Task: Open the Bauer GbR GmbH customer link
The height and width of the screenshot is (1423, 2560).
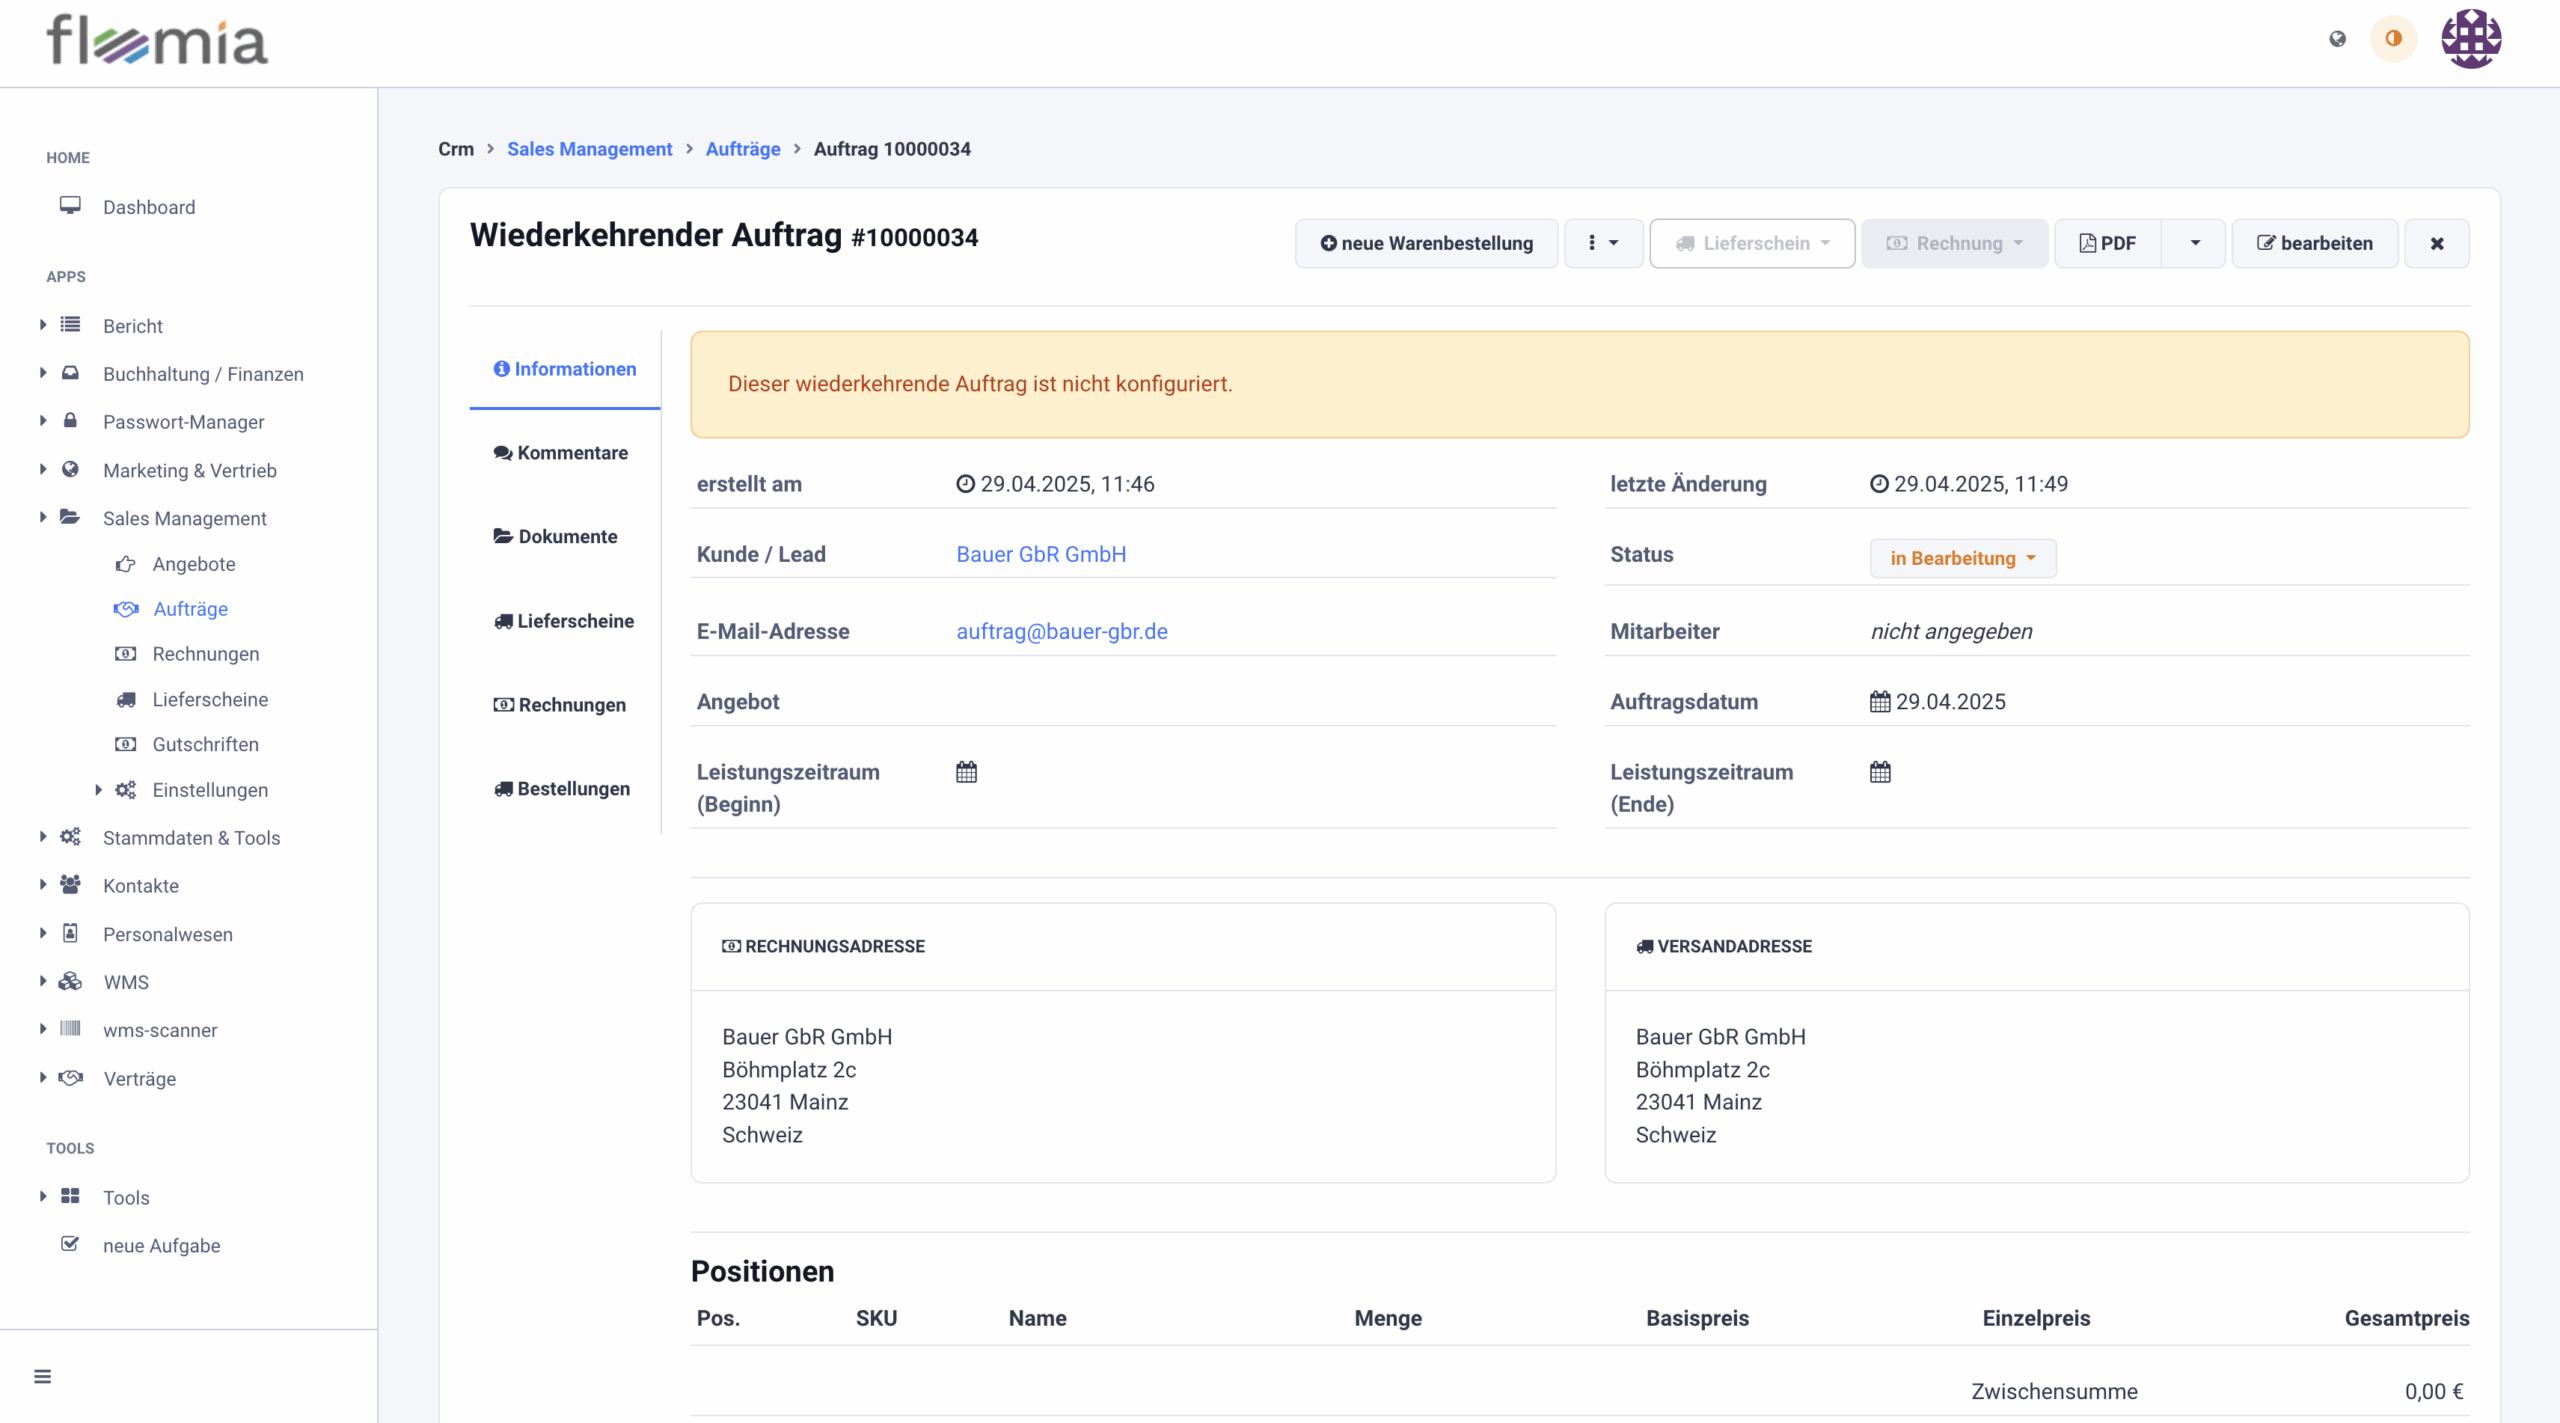Action: click(1041, 554)
